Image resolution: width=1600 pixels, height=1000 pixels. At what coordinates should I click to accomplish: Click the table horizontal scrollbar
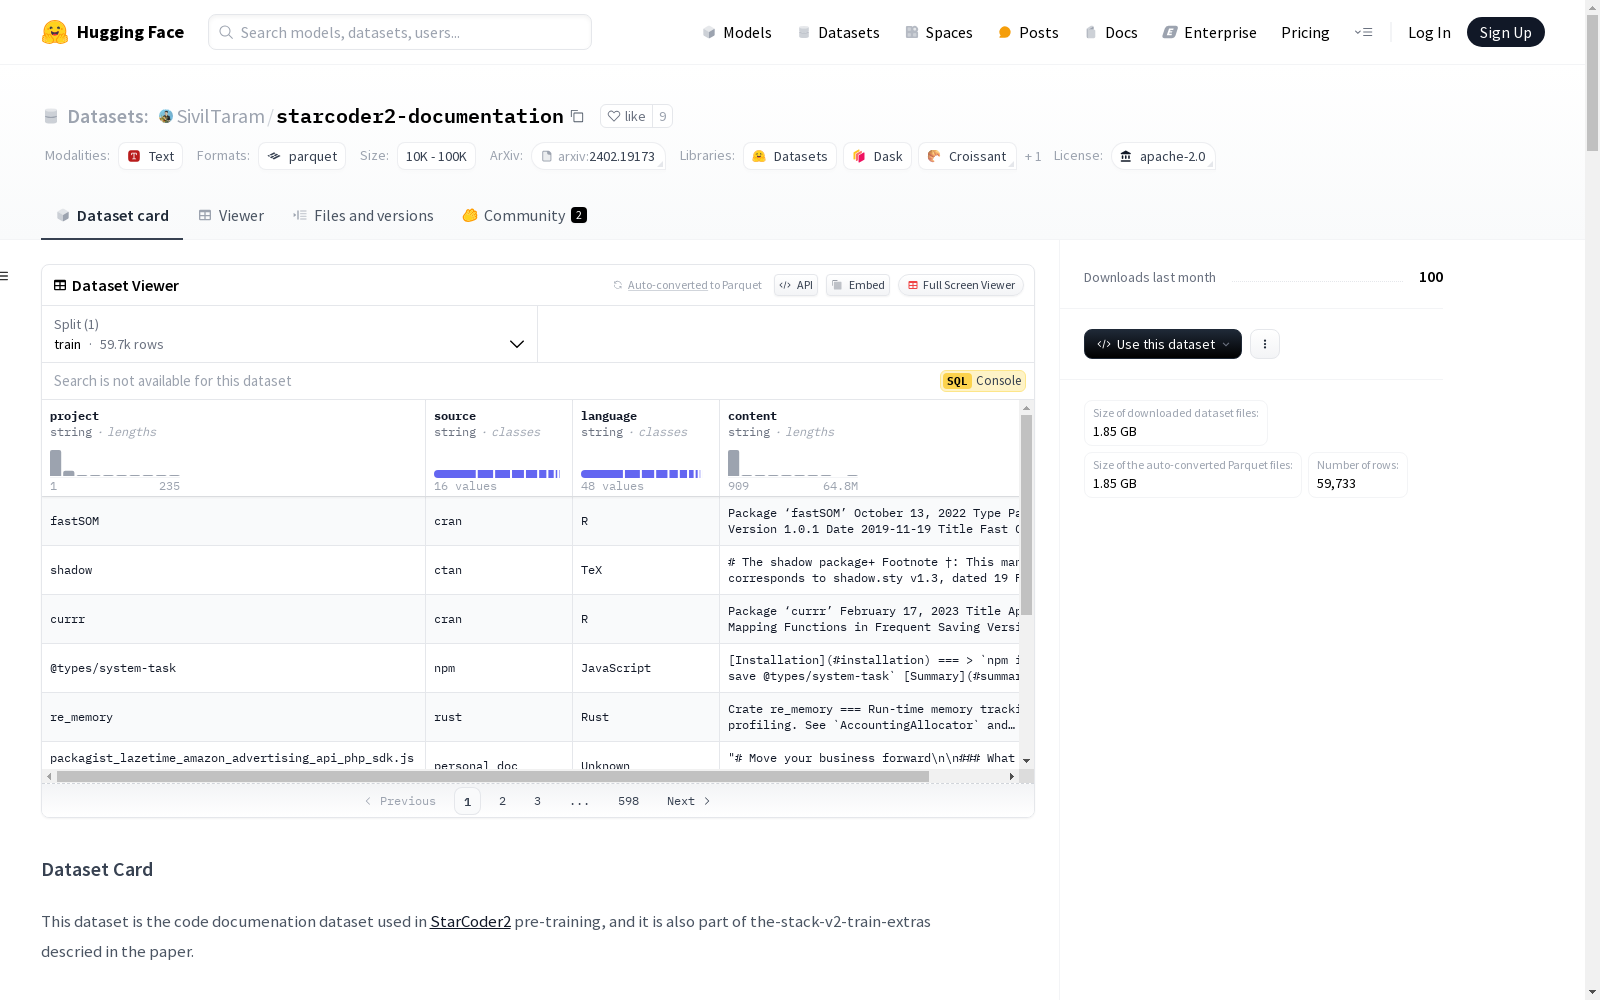pyautogui.click(x=492, y=776)
